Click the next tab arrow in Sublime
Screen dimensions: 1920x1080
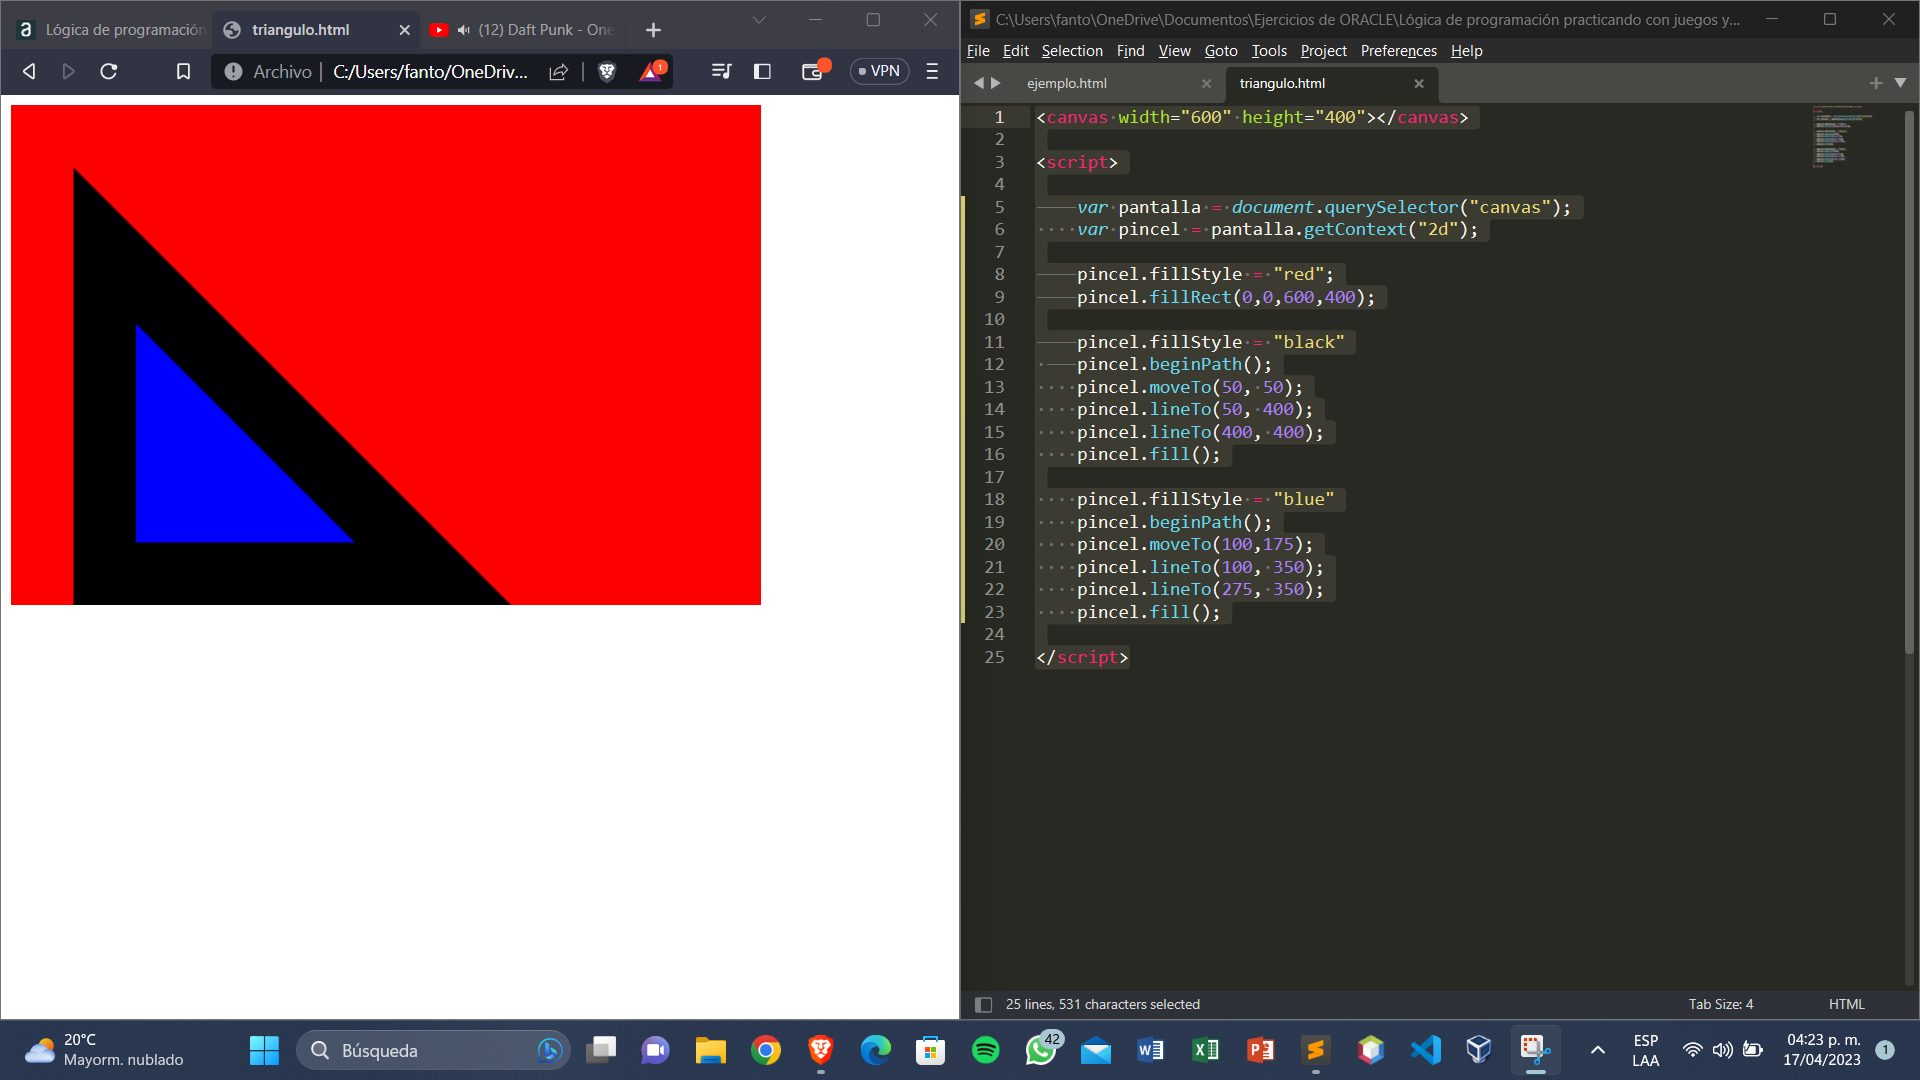click(996, 83)
